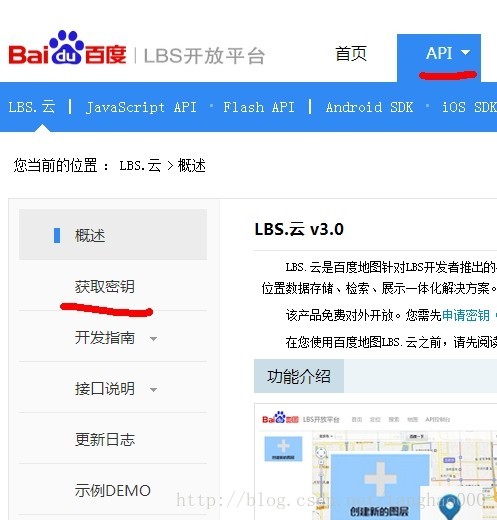Click the LBS开放平台 title text

tap(204, 56)
